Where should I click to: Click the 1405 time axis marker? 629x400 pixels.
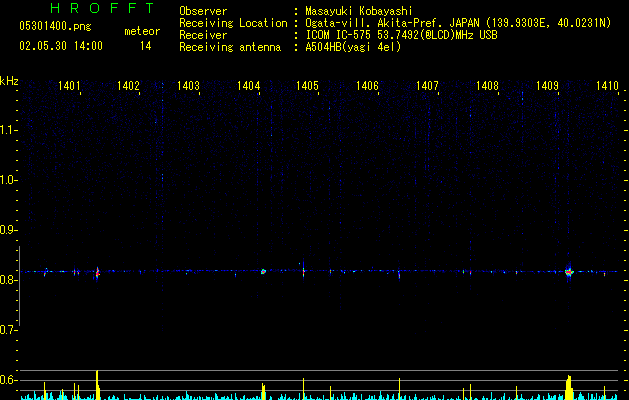307,86
